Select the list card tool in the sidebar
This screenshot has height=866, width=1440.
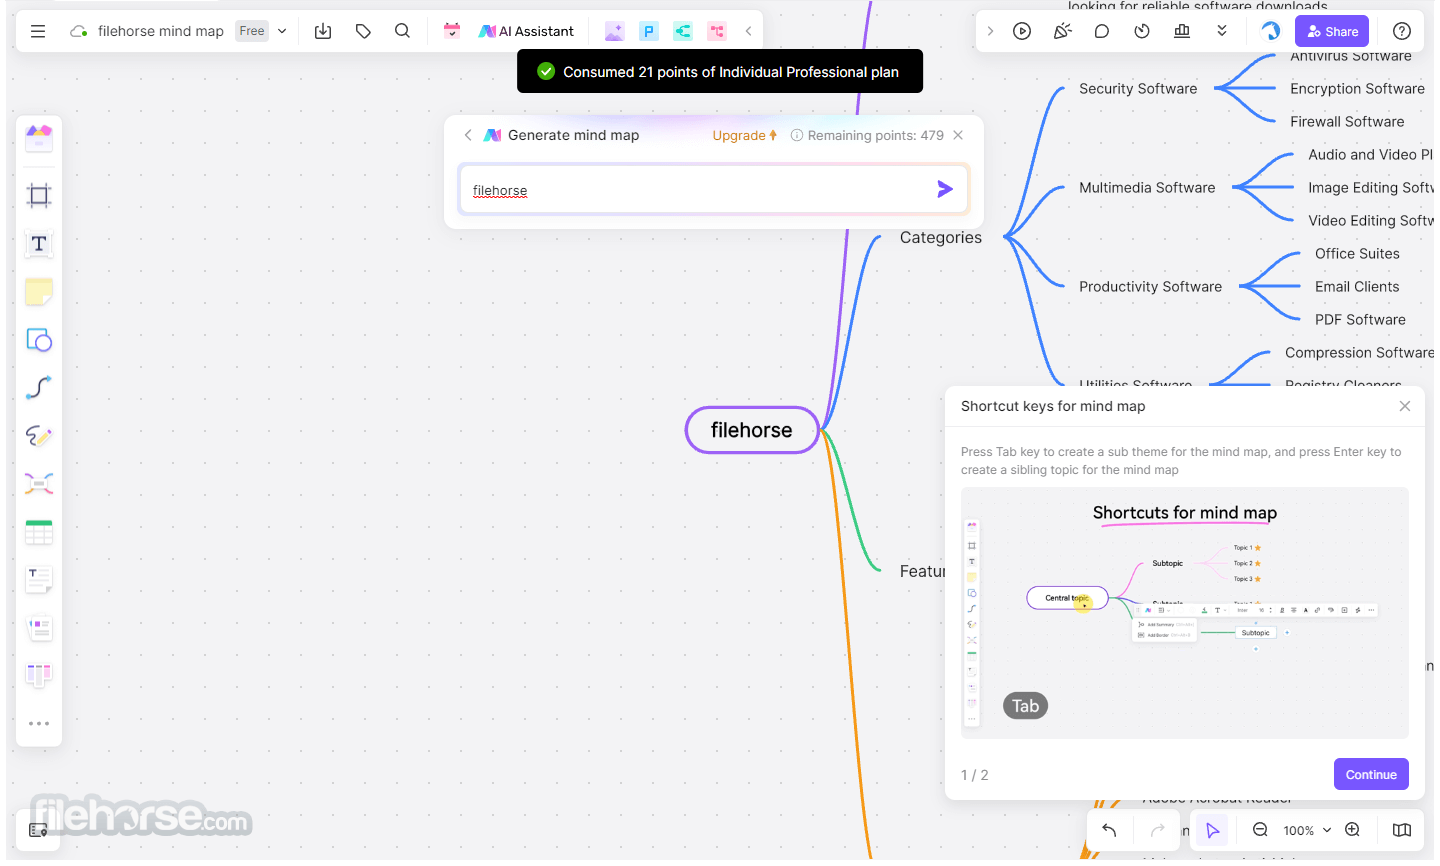[x=39, y=628]
